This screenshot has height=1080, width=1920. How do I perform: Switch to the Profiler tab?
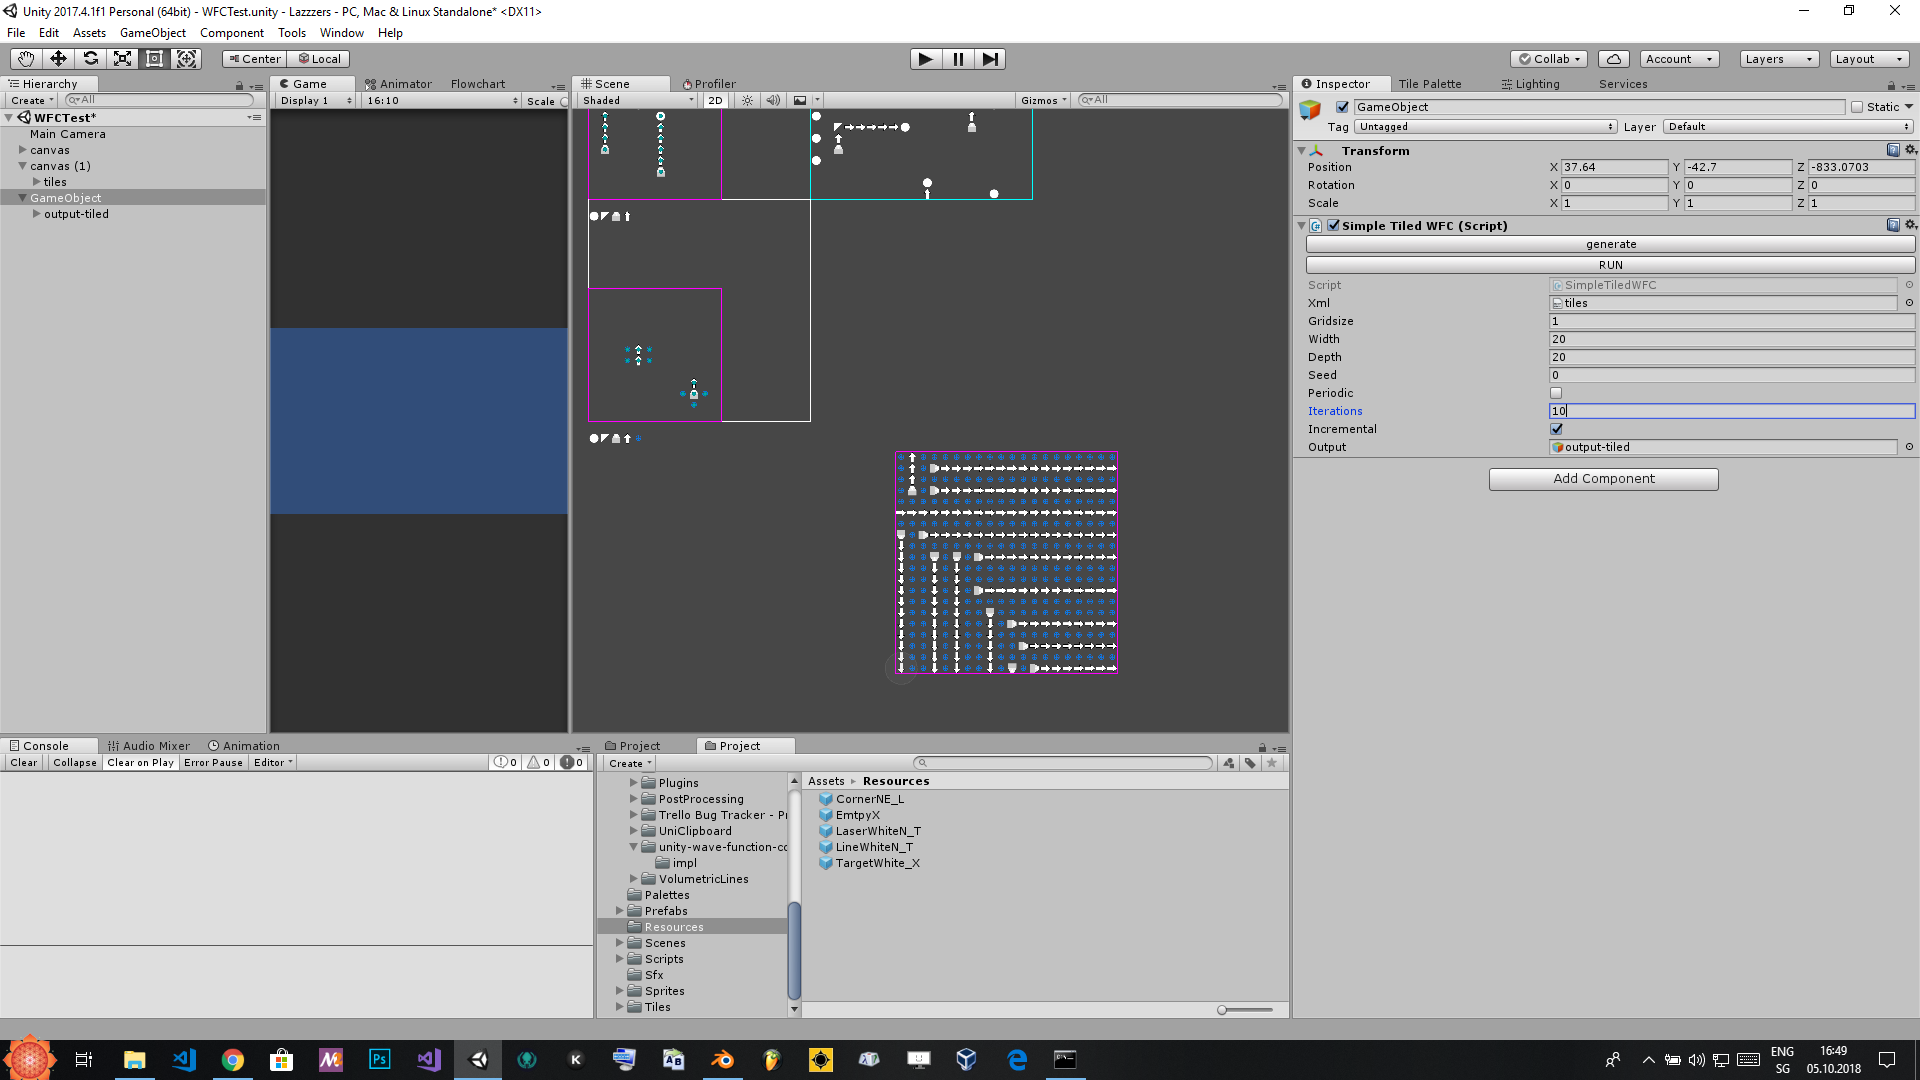click(709, 84)
